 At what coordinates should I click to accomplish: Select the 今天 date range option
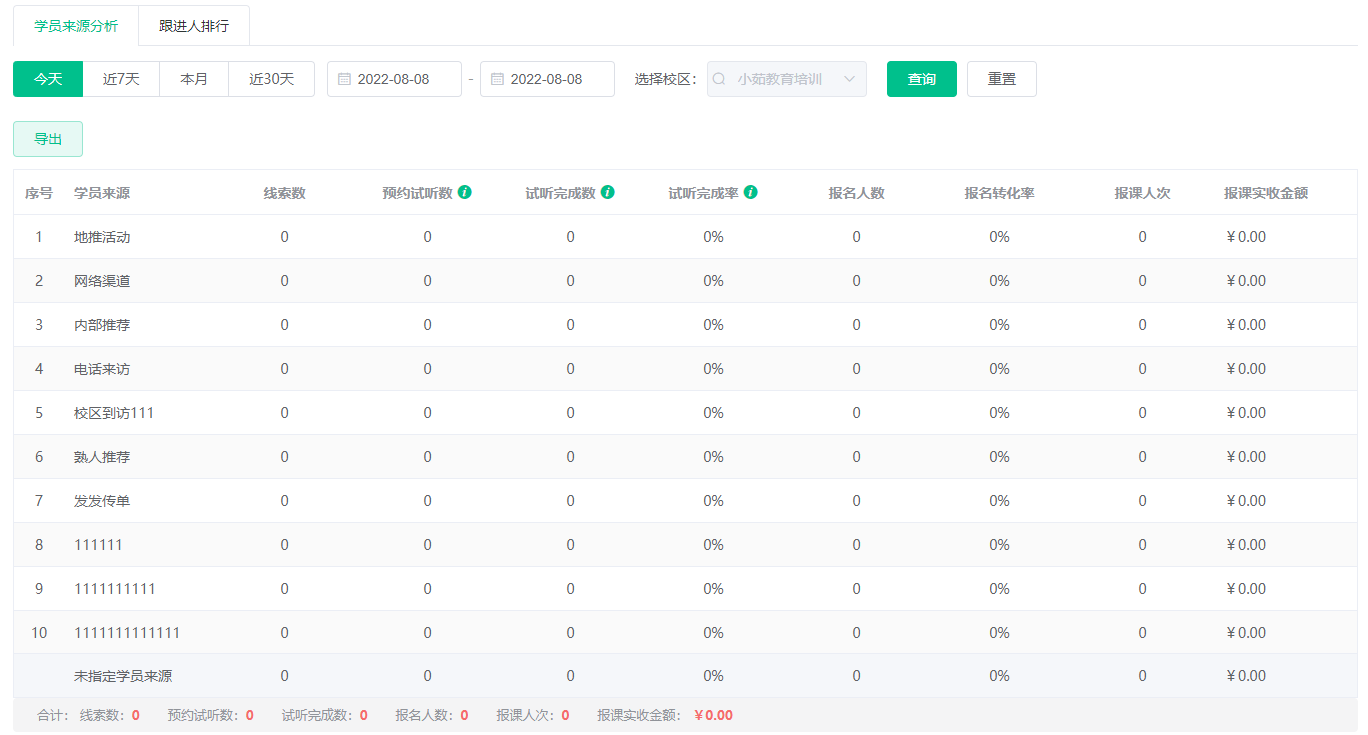coord(48,79)
